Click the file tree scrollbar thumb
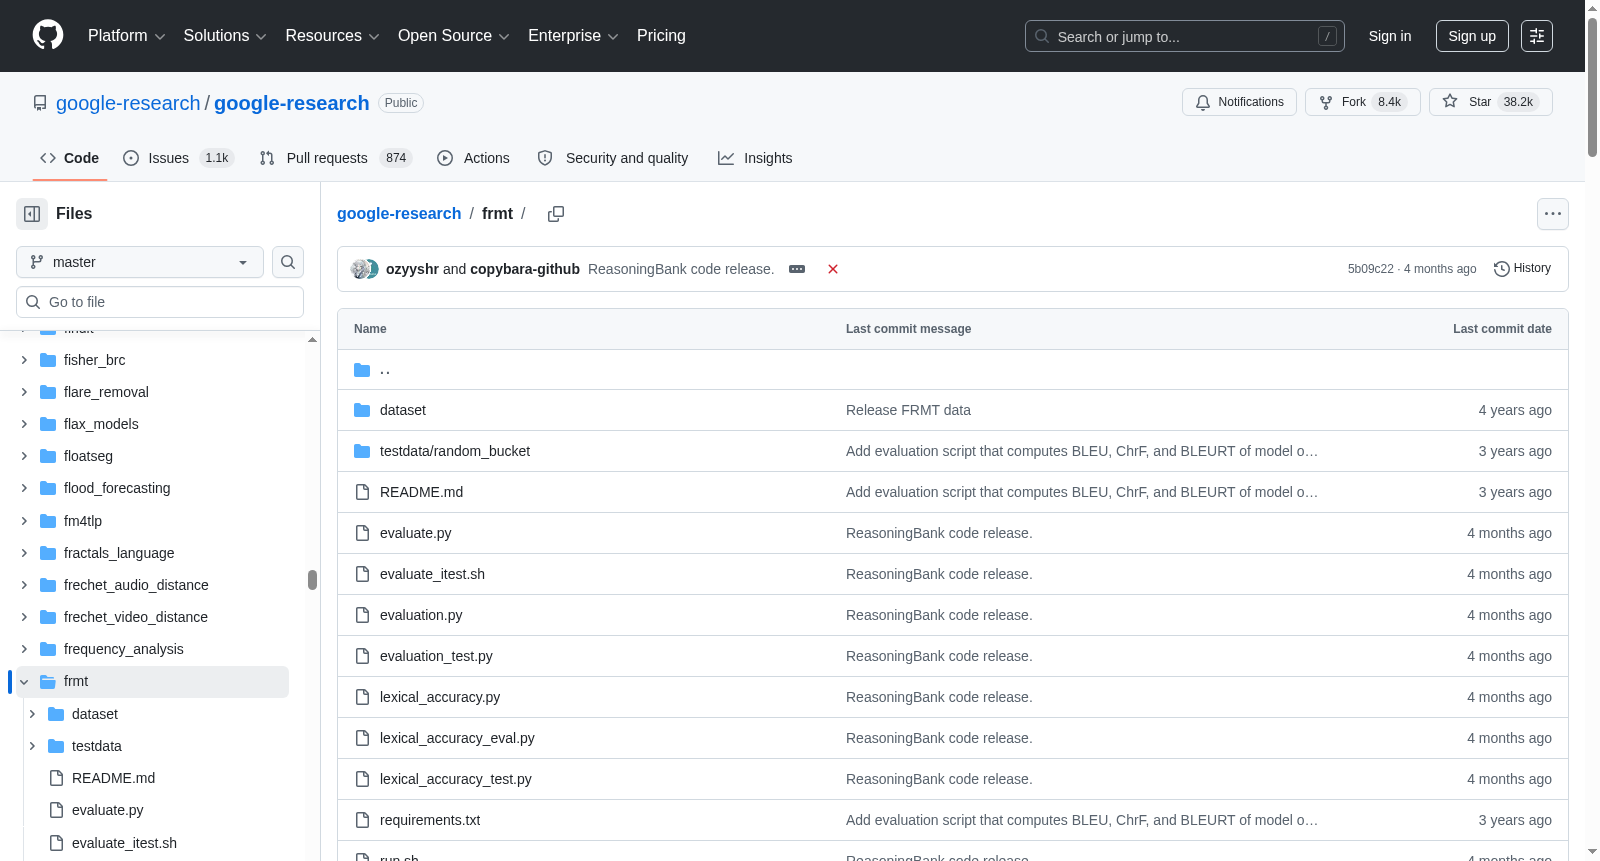This screenshot has height=861, width=1600. pos(312,580)
